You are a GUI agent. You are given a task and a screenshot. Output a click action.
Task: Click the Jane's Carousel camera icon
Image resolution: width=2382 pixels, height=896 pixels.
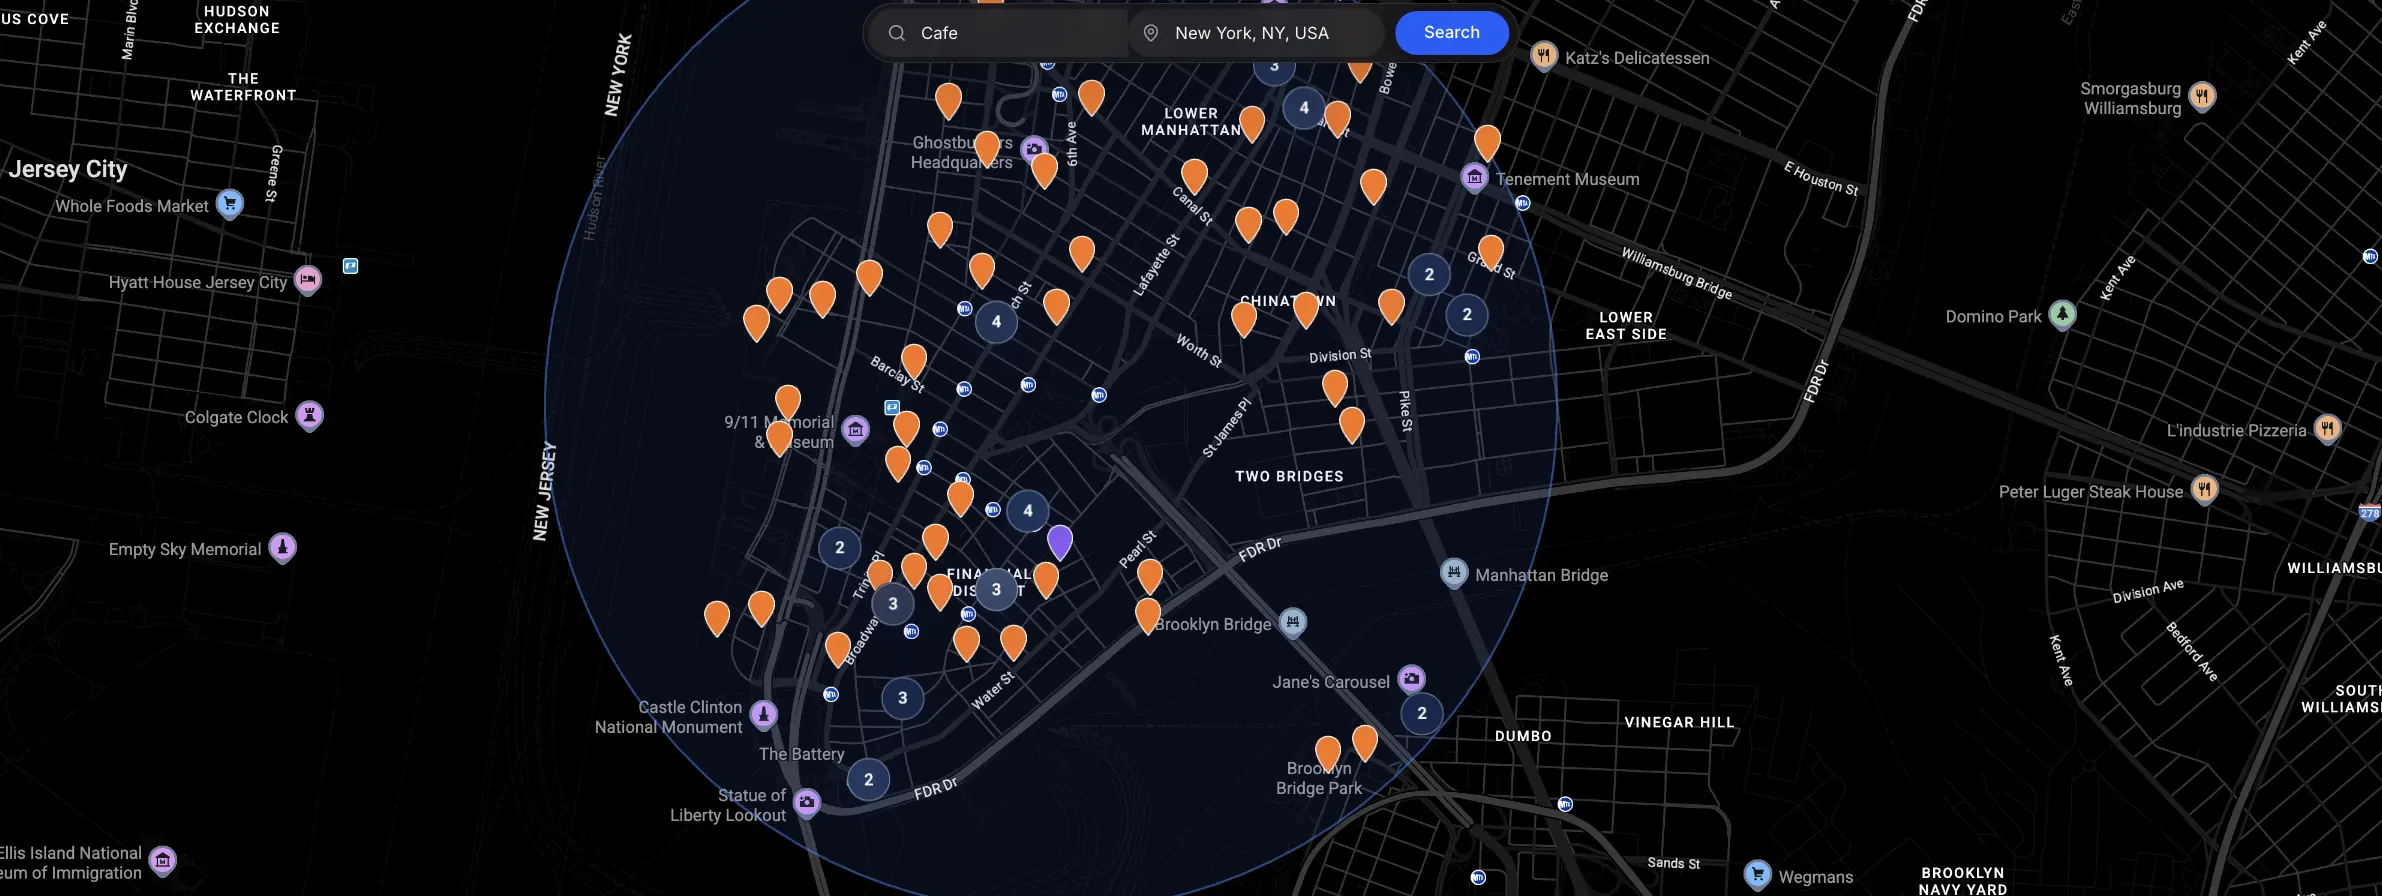click(1411, 680)
